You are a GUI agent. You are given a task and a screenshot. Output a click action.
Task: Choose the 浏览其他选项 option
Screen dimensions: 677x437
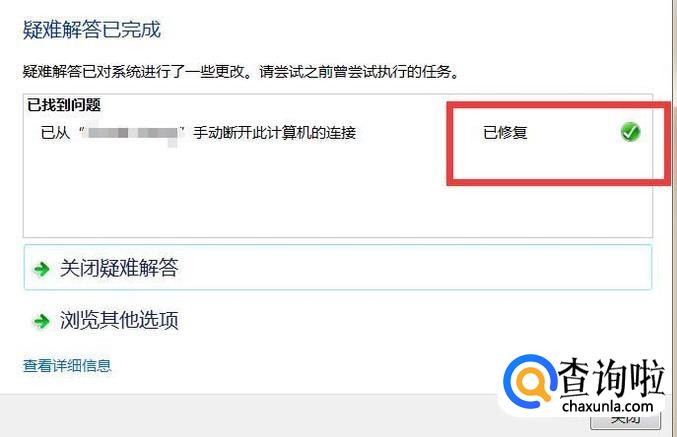[x=119, y=321]
